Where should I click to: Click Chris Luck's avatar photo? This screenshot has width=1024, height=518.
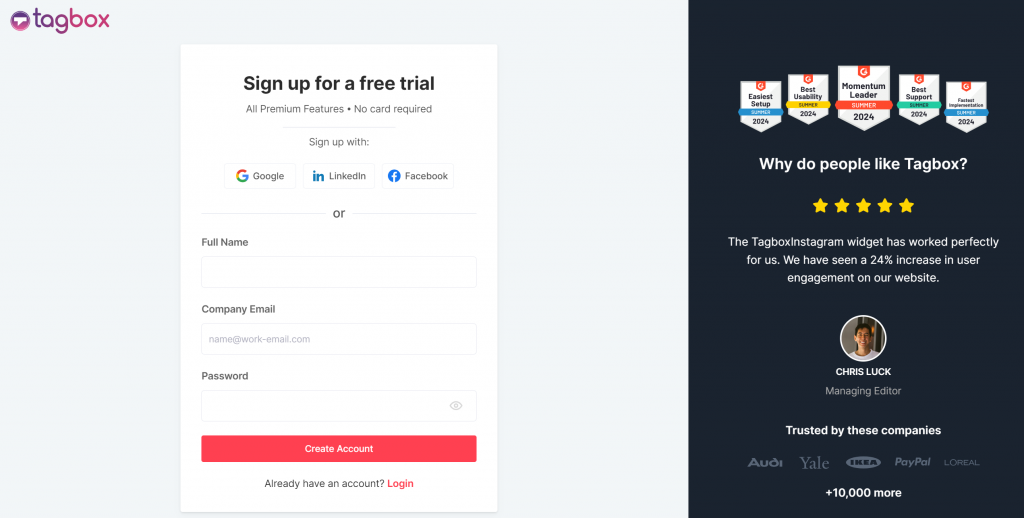(x=863, y=339)
